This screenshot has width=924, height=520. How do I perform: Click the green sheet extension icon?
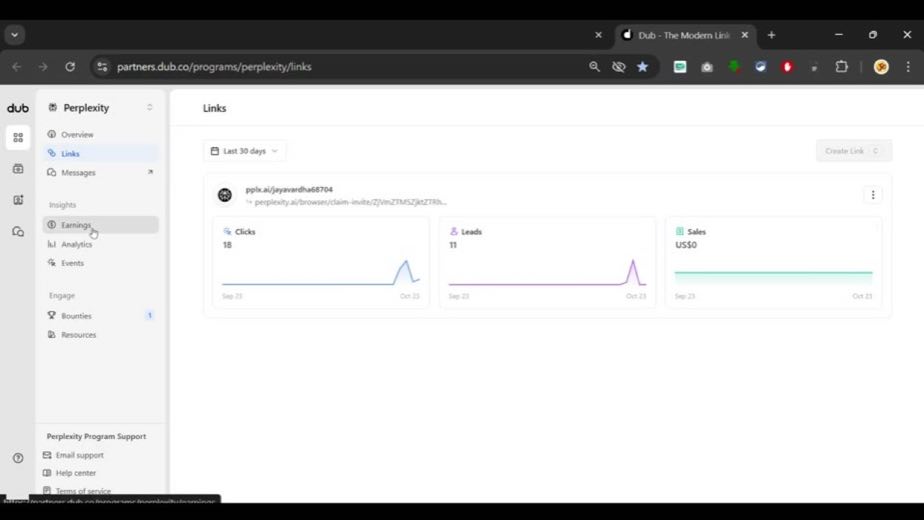point(680,67)
